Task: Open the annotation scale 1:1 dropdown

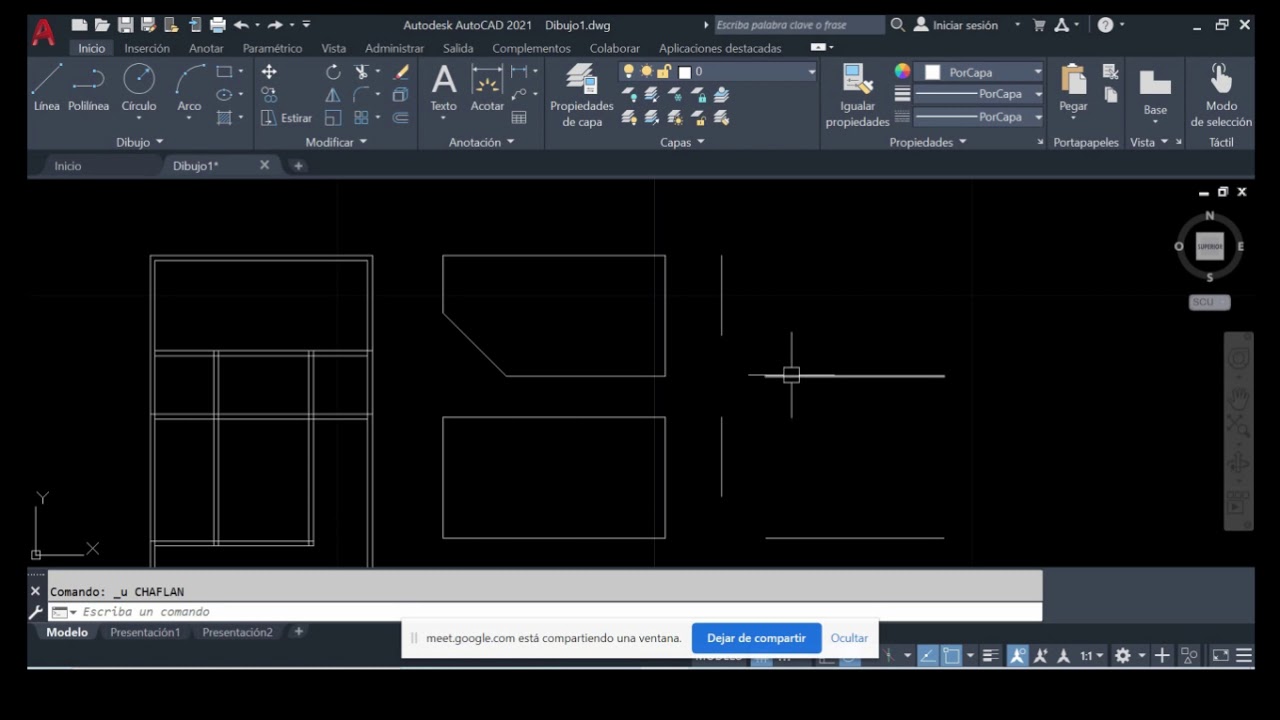Action: [1091, 656]
